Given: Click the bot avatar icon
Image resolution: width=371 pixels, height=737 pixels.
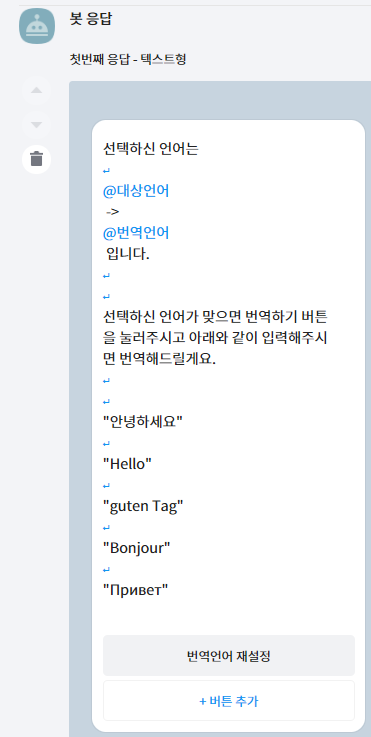Looking at the screenshot, I should click(37, 25).
